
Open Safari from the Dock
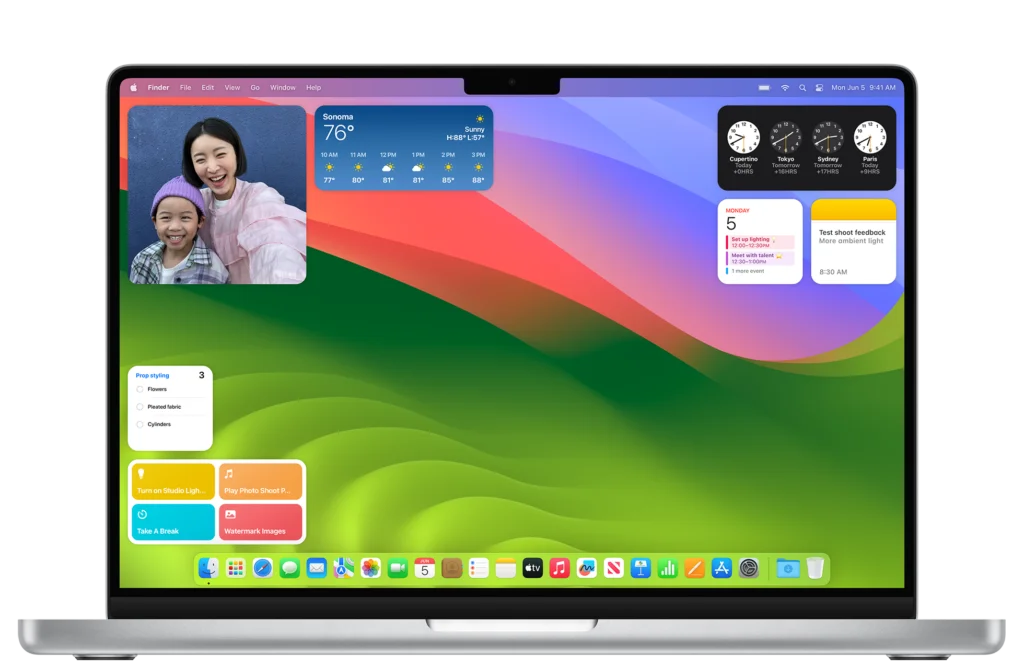260,568
